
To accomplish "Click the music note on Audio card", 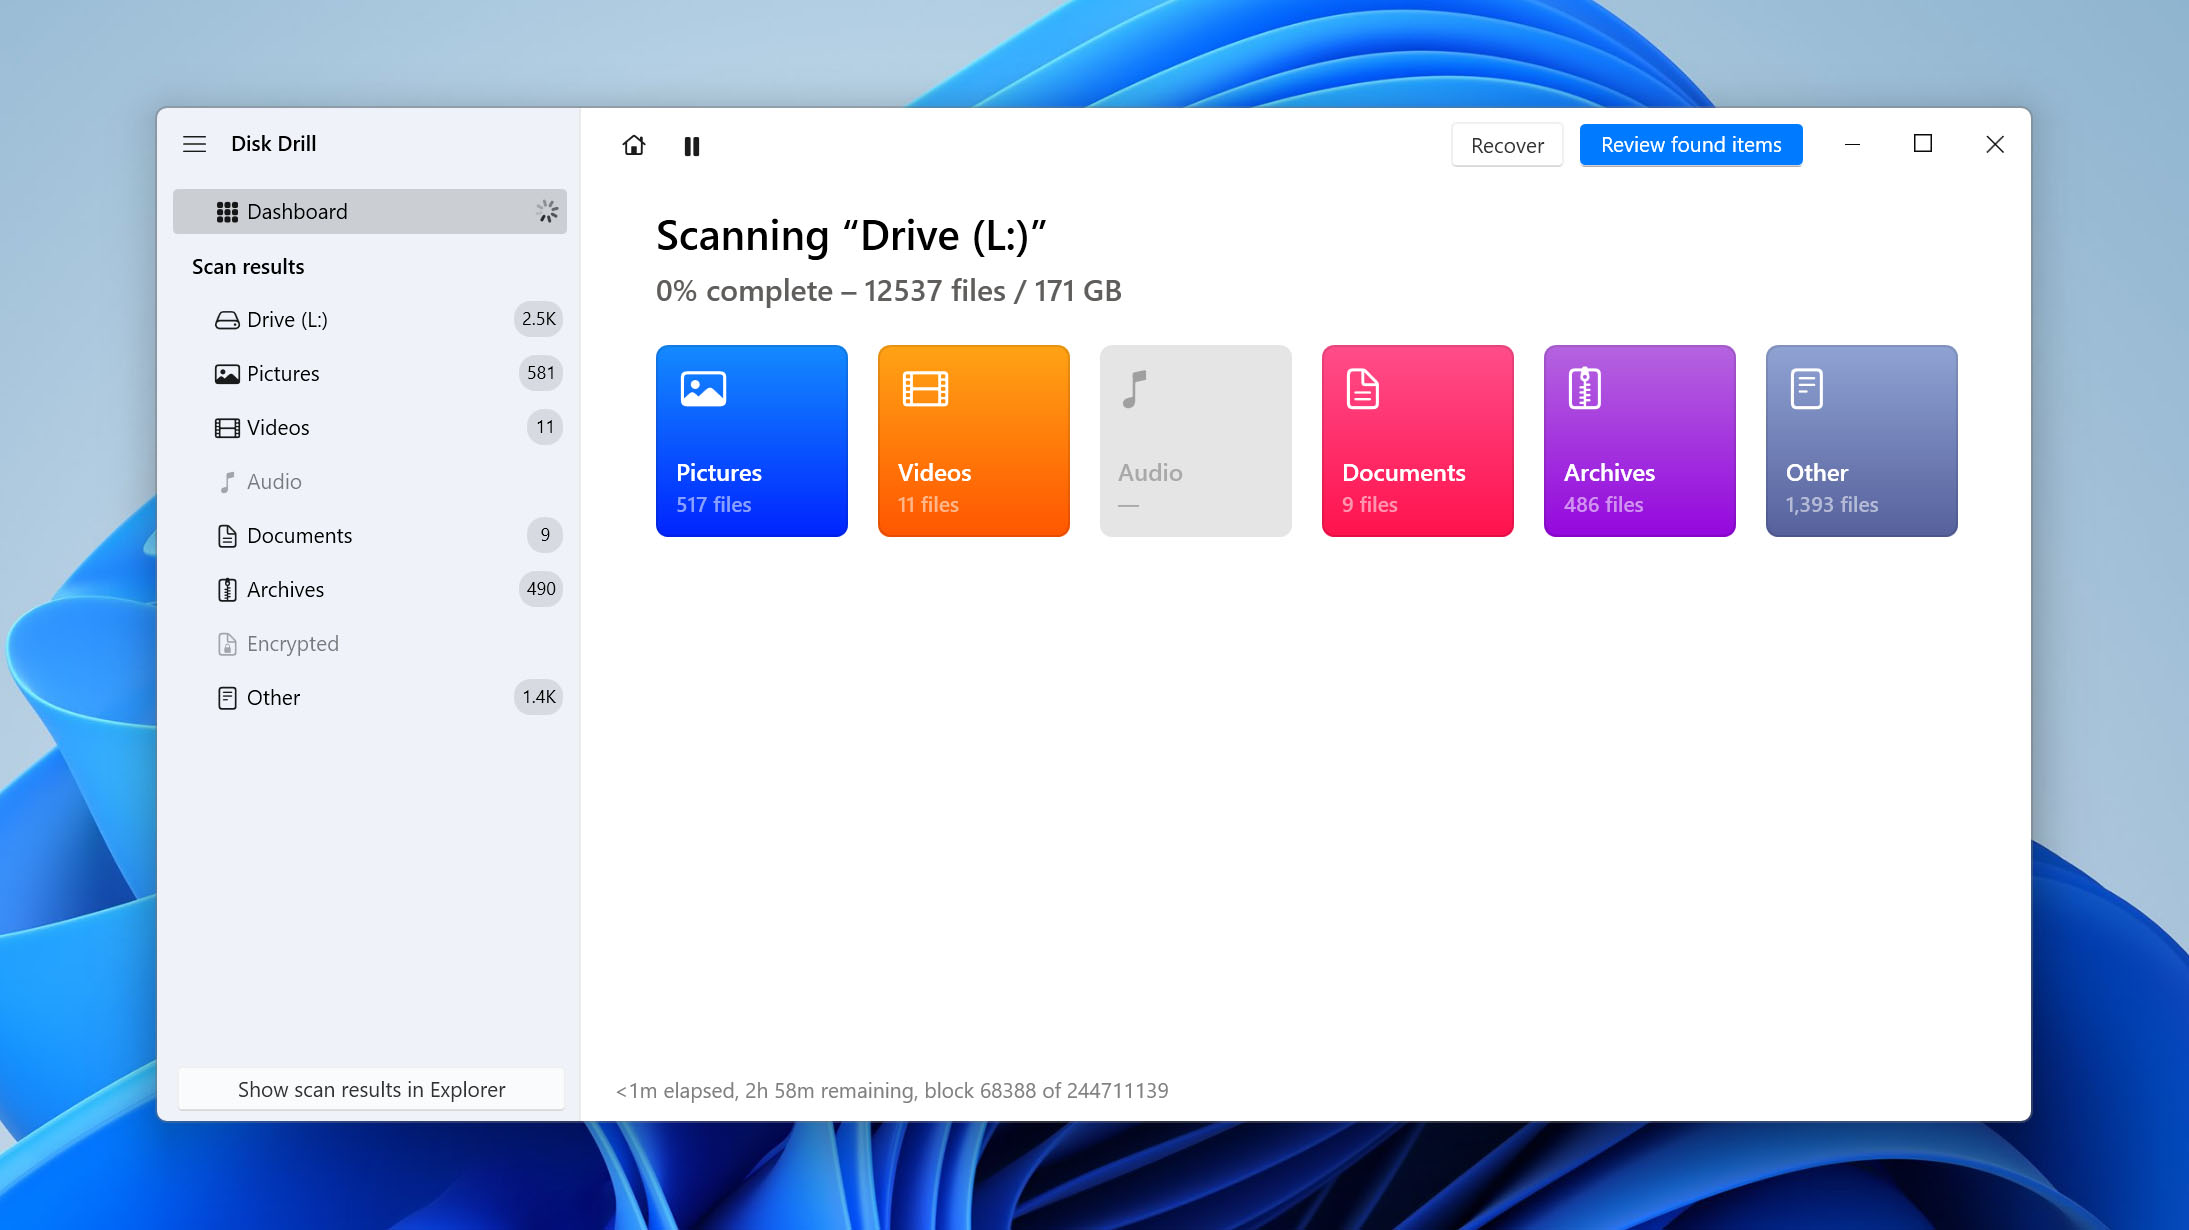I will click(x=1134, y=389).
